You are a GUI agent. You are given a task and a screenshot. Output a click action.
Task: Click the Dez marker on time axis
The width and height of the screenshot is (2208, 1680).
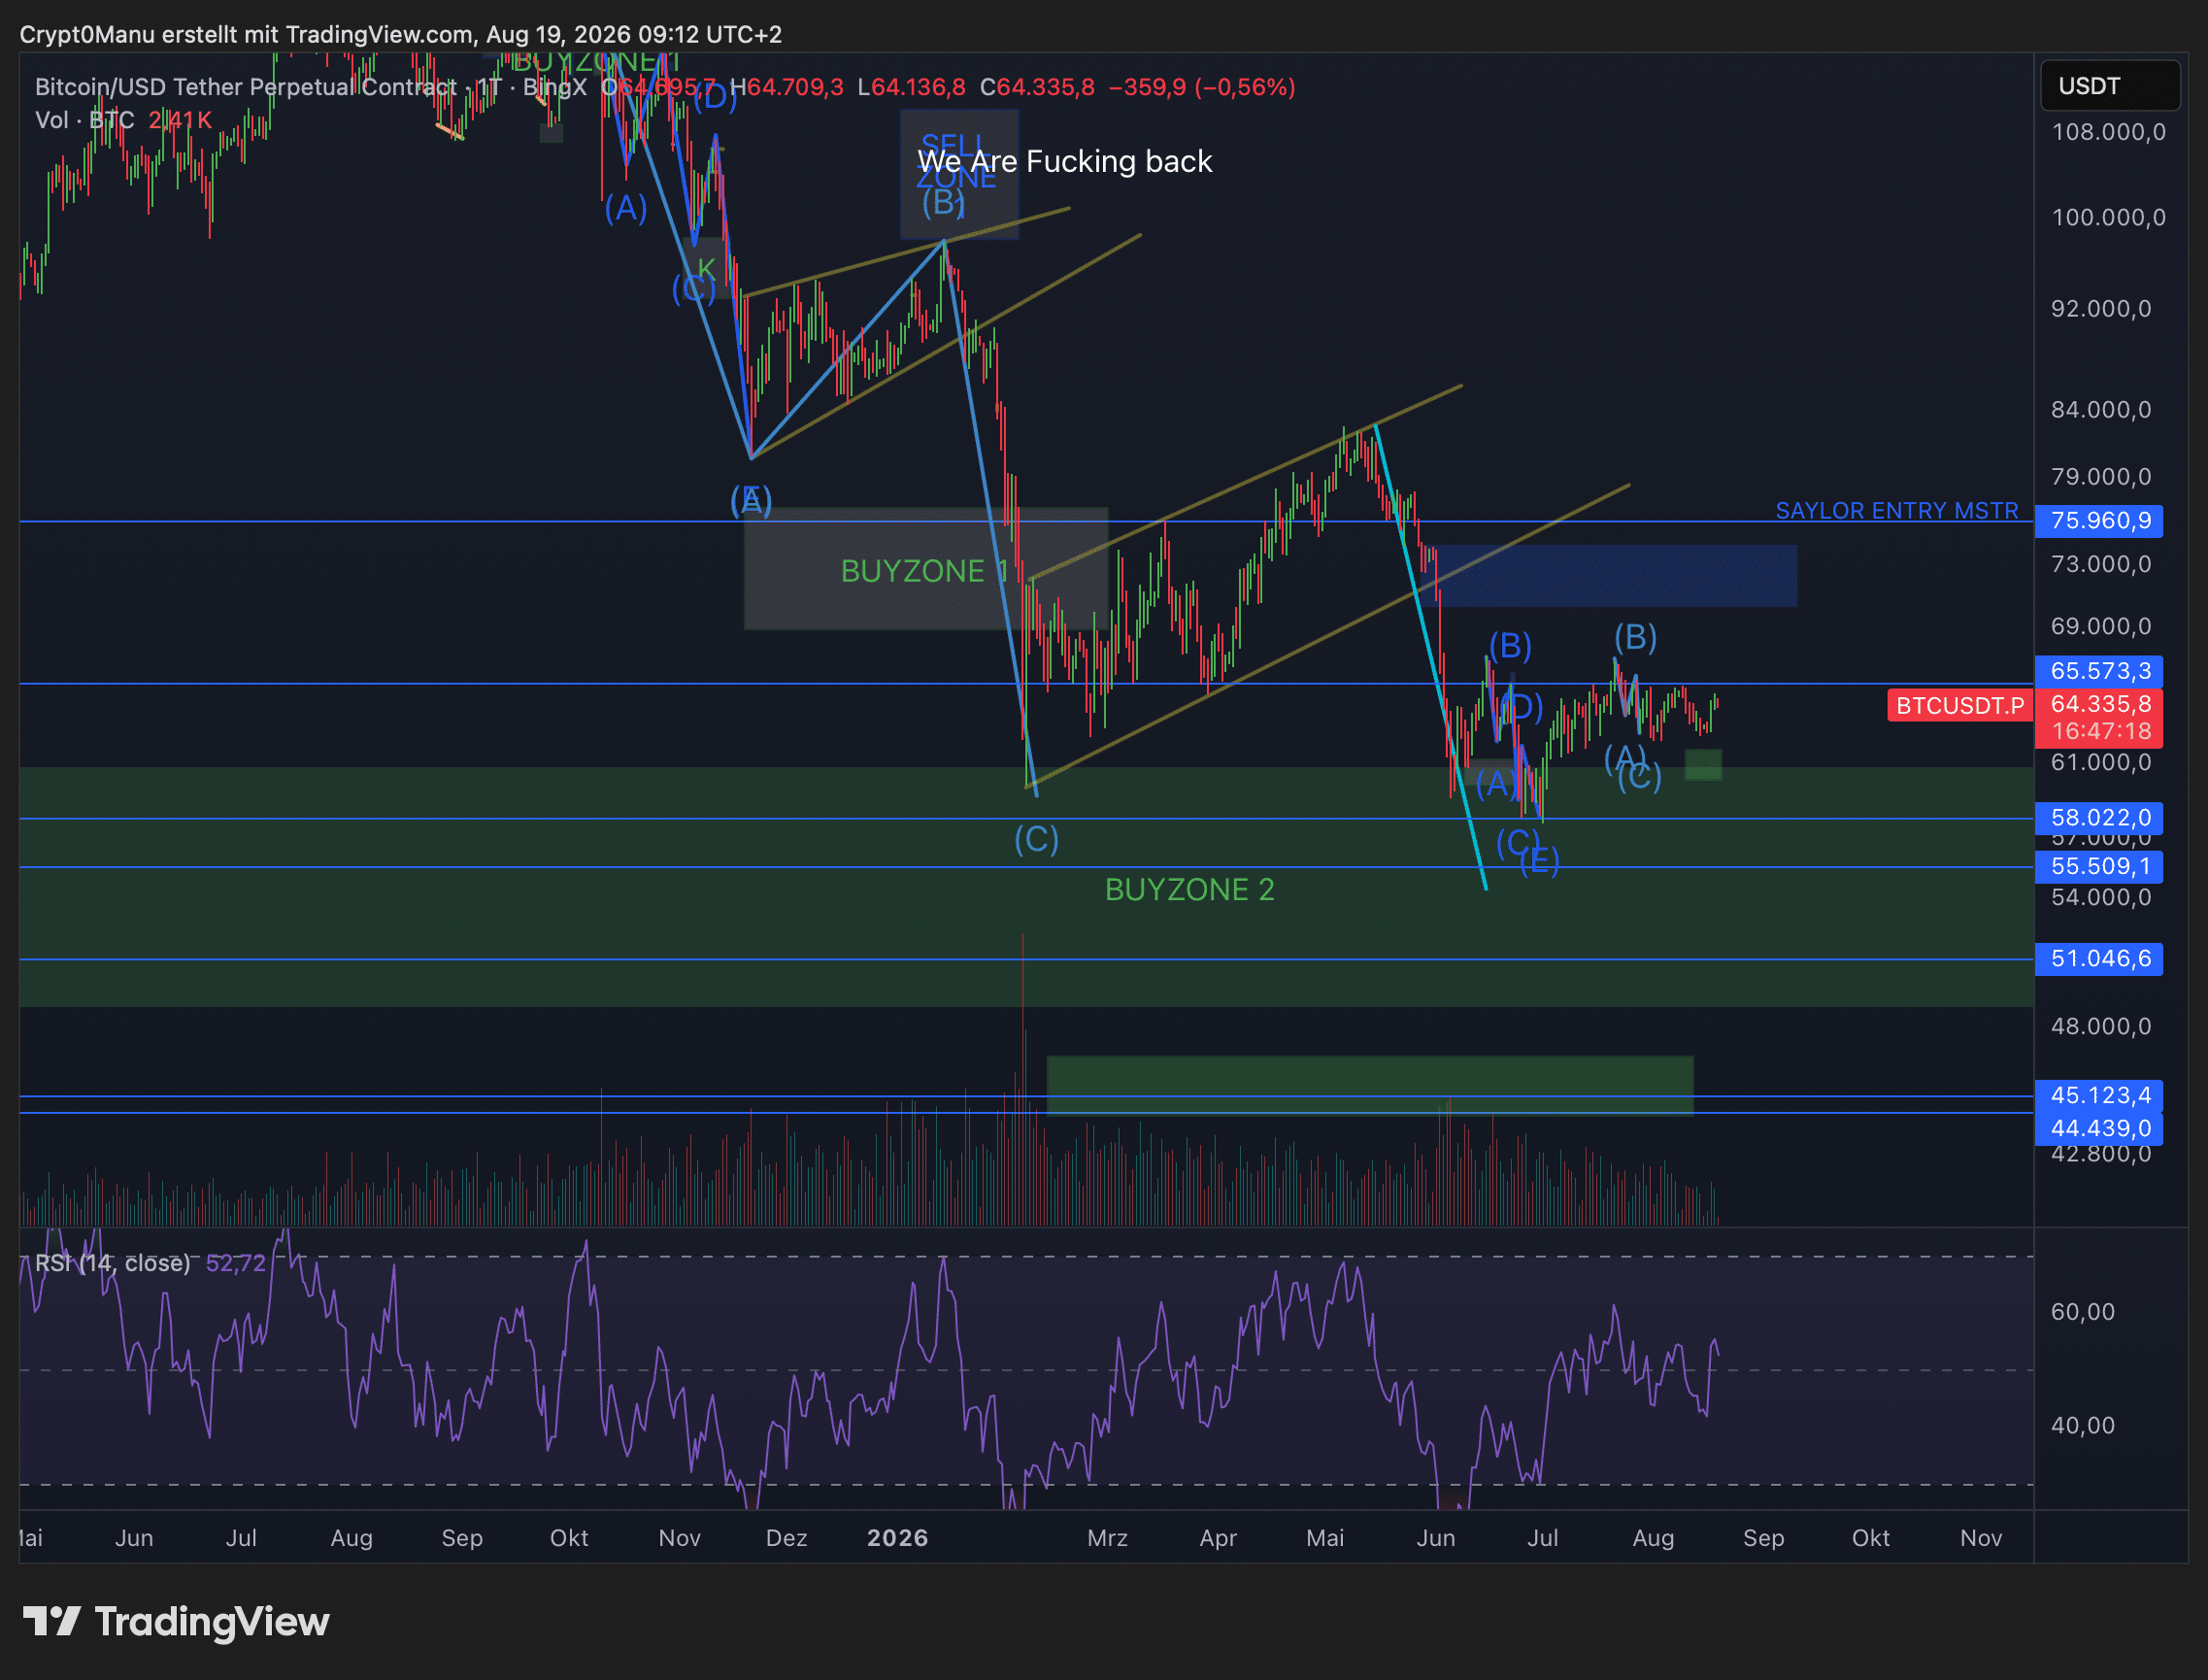tap(786, 1538)
